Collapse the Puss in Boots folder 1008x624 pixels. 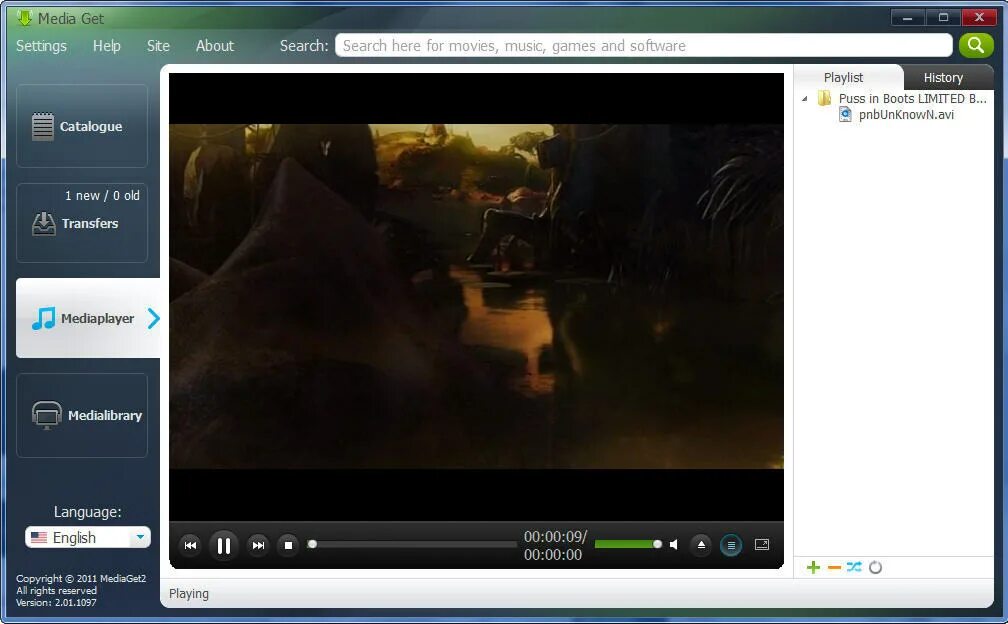805,99
